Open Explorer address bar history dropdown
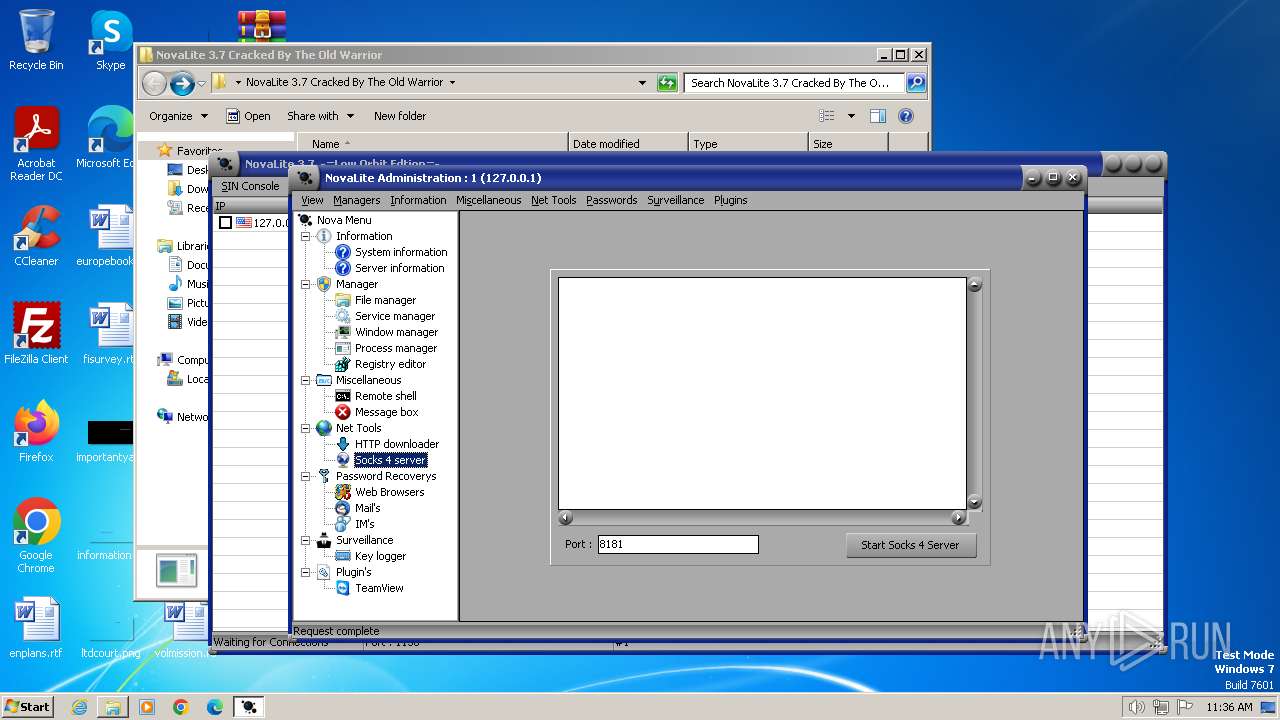The image size is (1280, 720). (642, 83)
